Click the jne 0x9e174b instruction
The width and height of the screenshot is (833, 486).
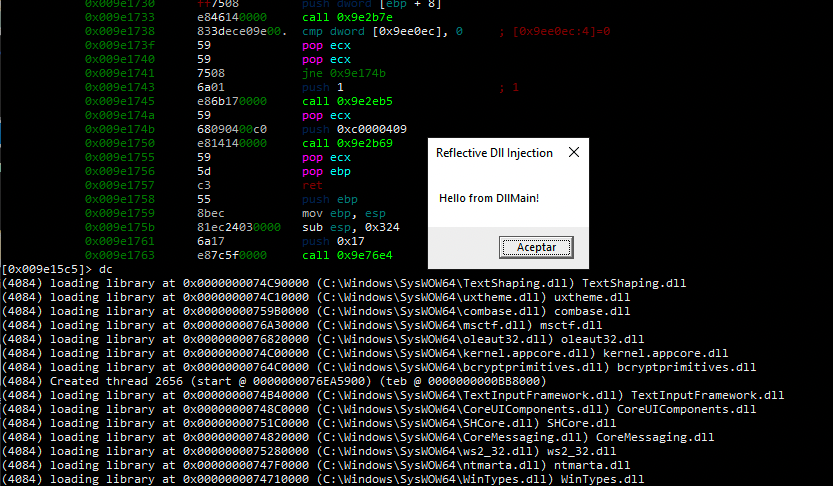(344, 73)
